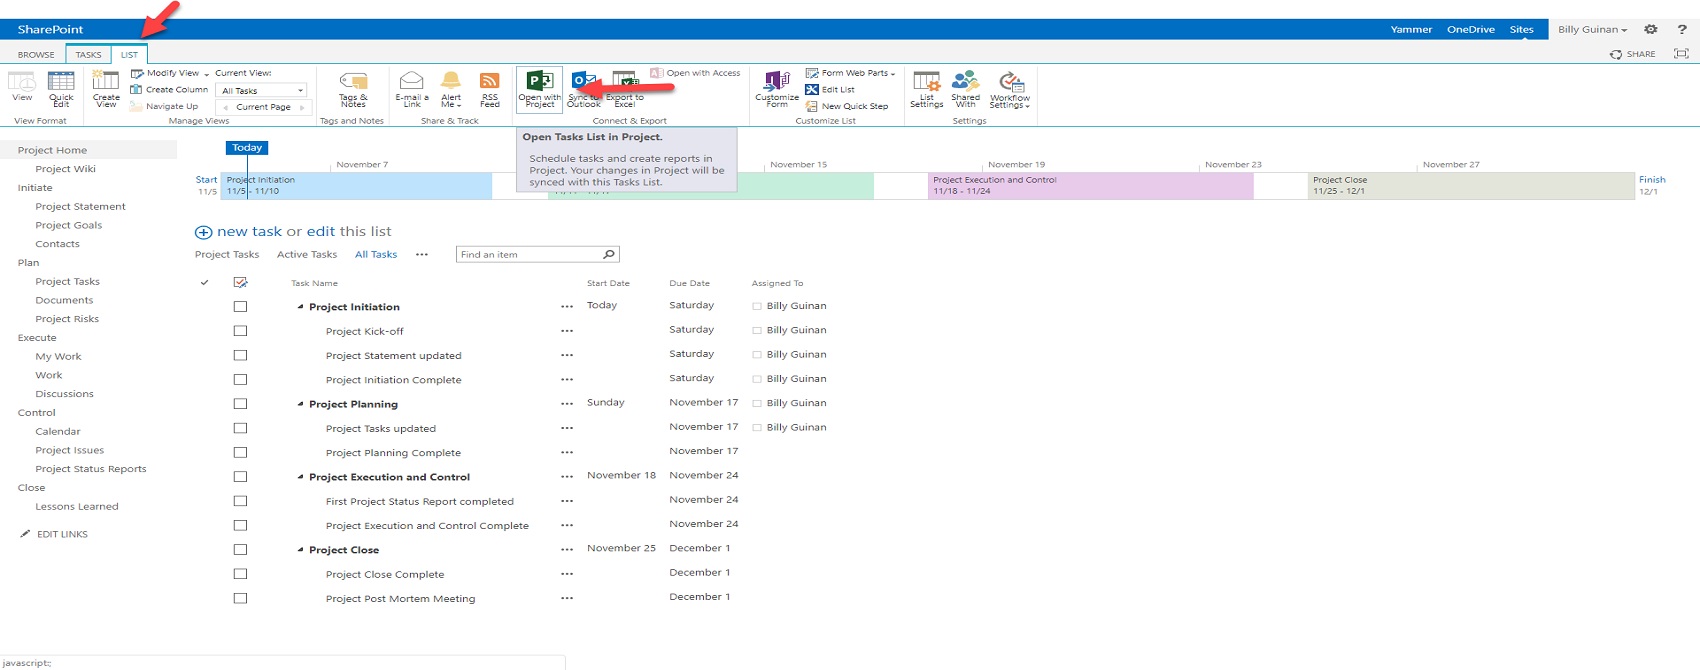Screen dimensions: 1700x670
Task: Click the Tags & Notes icon
Action: point(353,88)
